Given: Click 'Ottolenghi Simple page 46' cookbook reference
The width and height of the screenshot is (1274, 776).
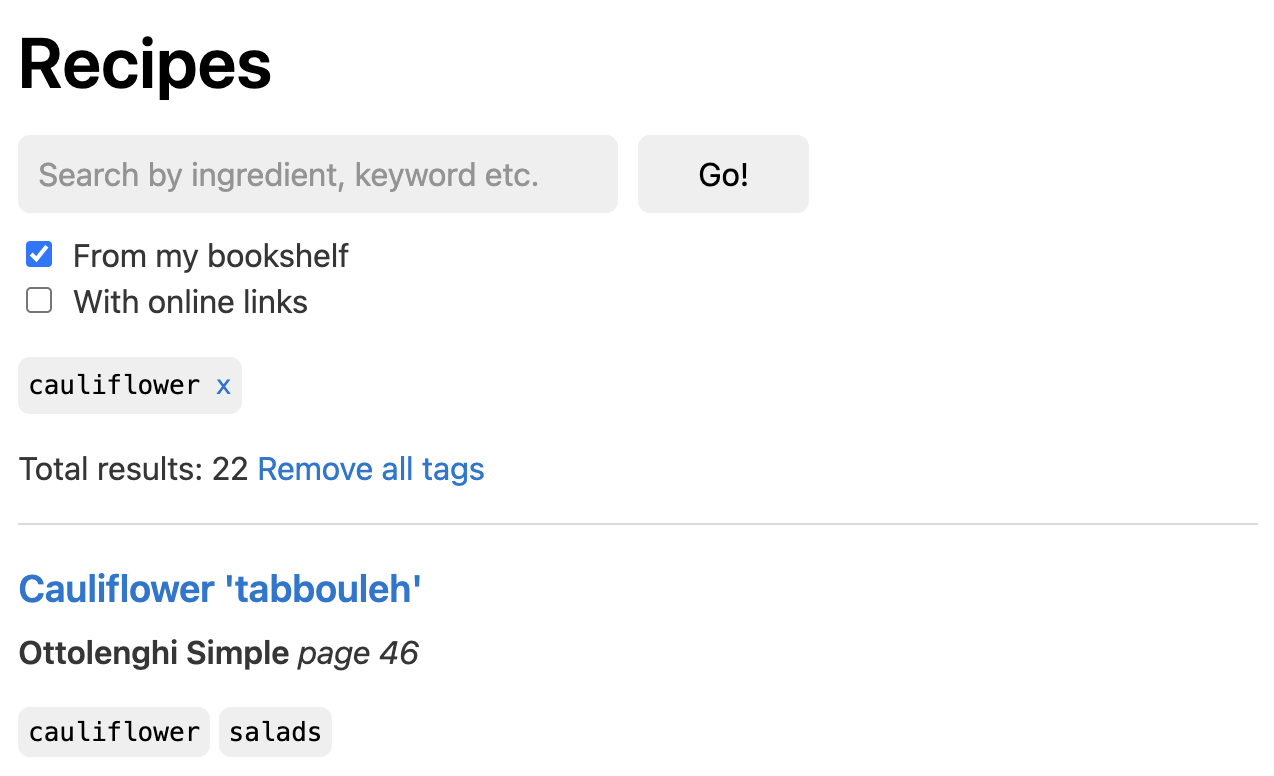Looking at the screenshot, I should (x=218, y=652).
